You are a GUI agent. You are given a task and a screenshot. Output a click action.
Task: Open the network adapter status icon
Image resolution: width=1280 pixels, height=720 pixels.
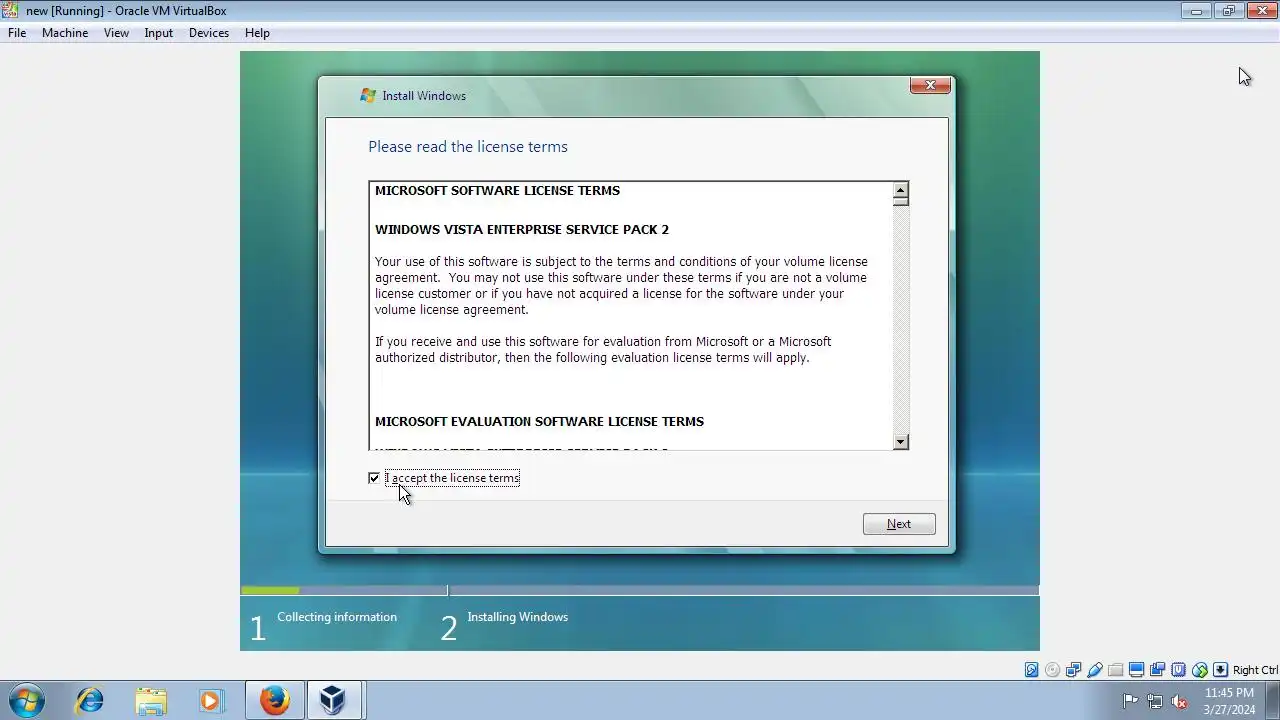(1073, 670)
